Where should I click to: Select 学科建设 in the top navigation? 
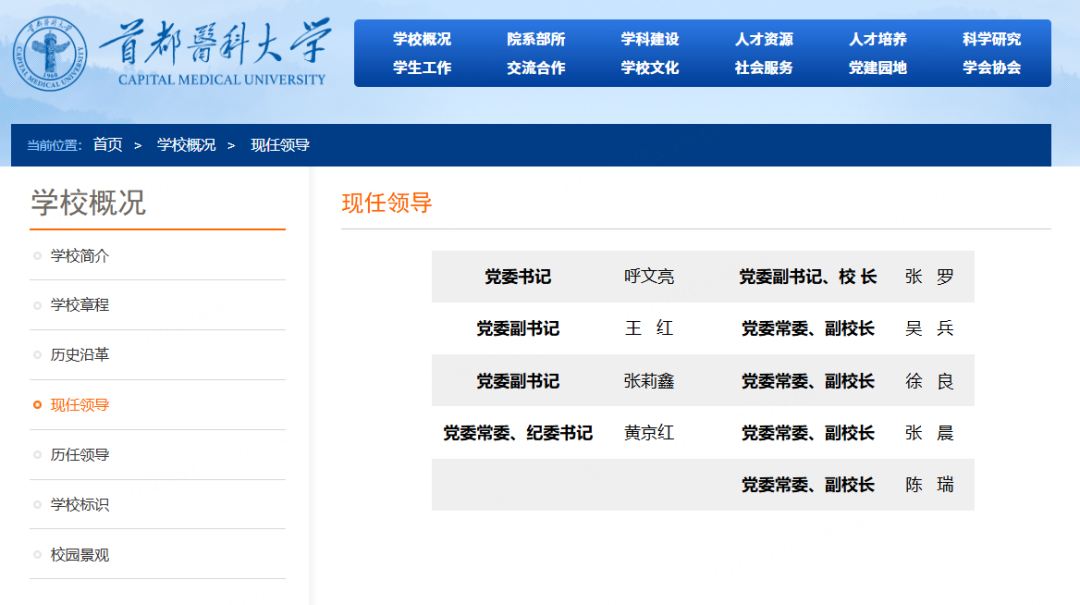tap(651, 39)
